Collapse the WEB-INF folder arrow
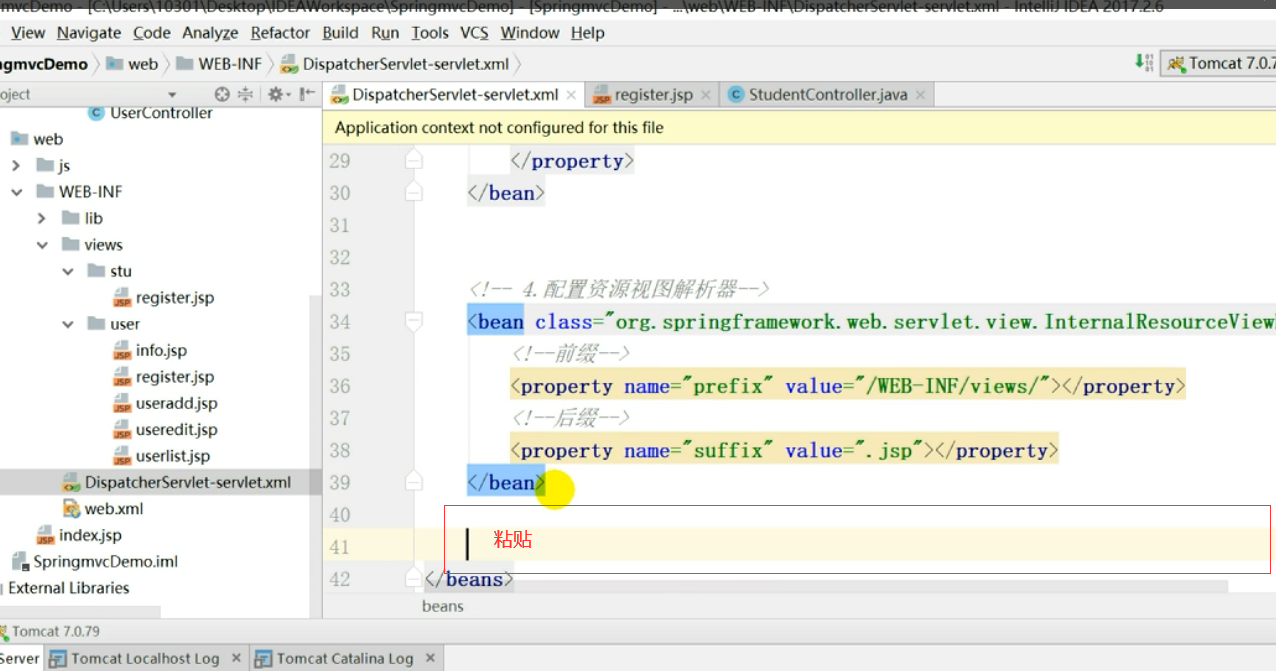This screenshot has width=1276, height=671. 16,192
